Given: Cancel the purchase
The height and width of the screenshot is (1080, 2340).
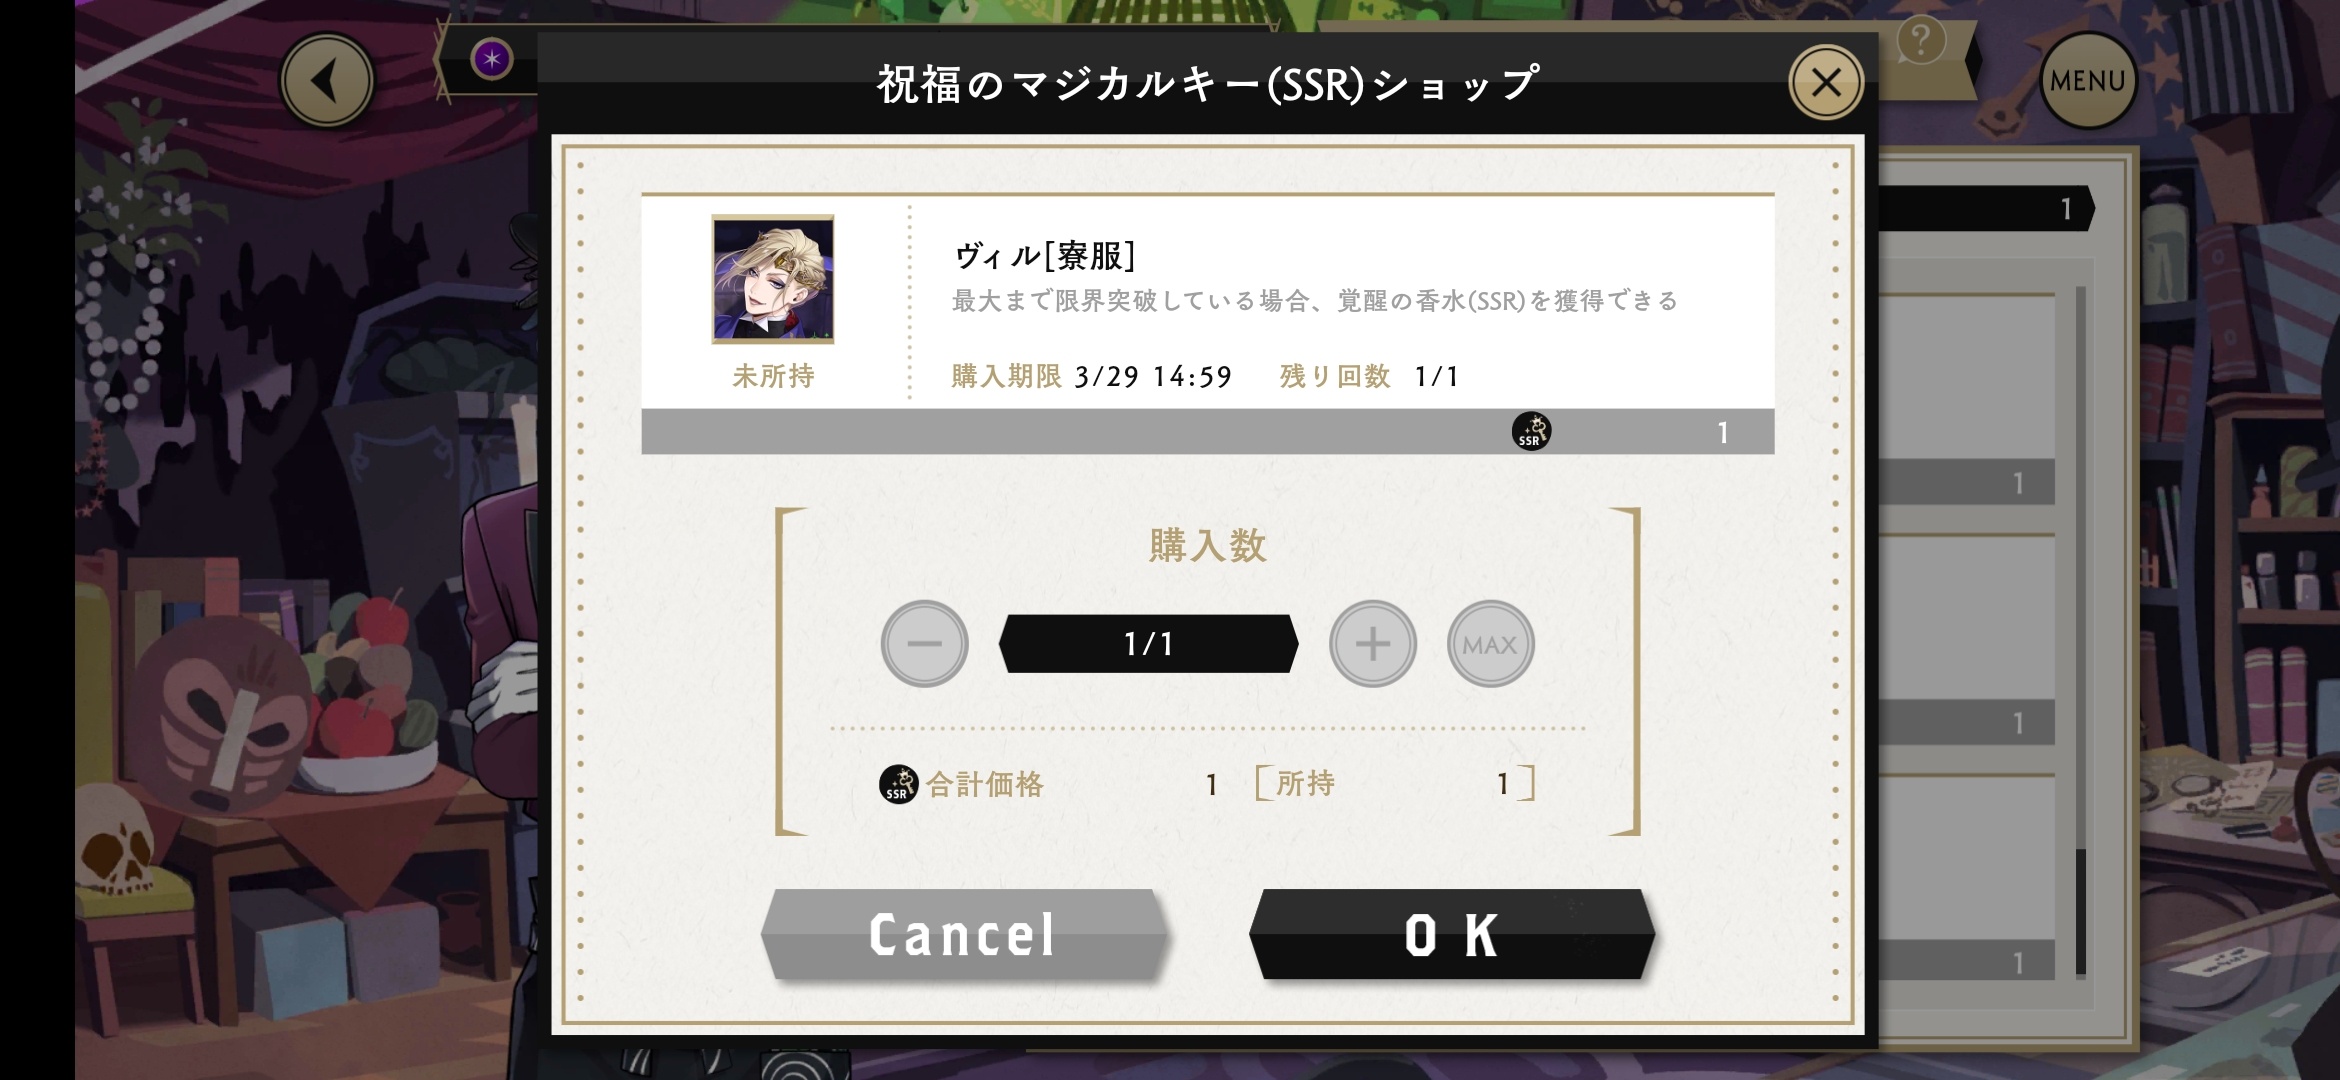Looking at the screenshot, I should 964,935.
